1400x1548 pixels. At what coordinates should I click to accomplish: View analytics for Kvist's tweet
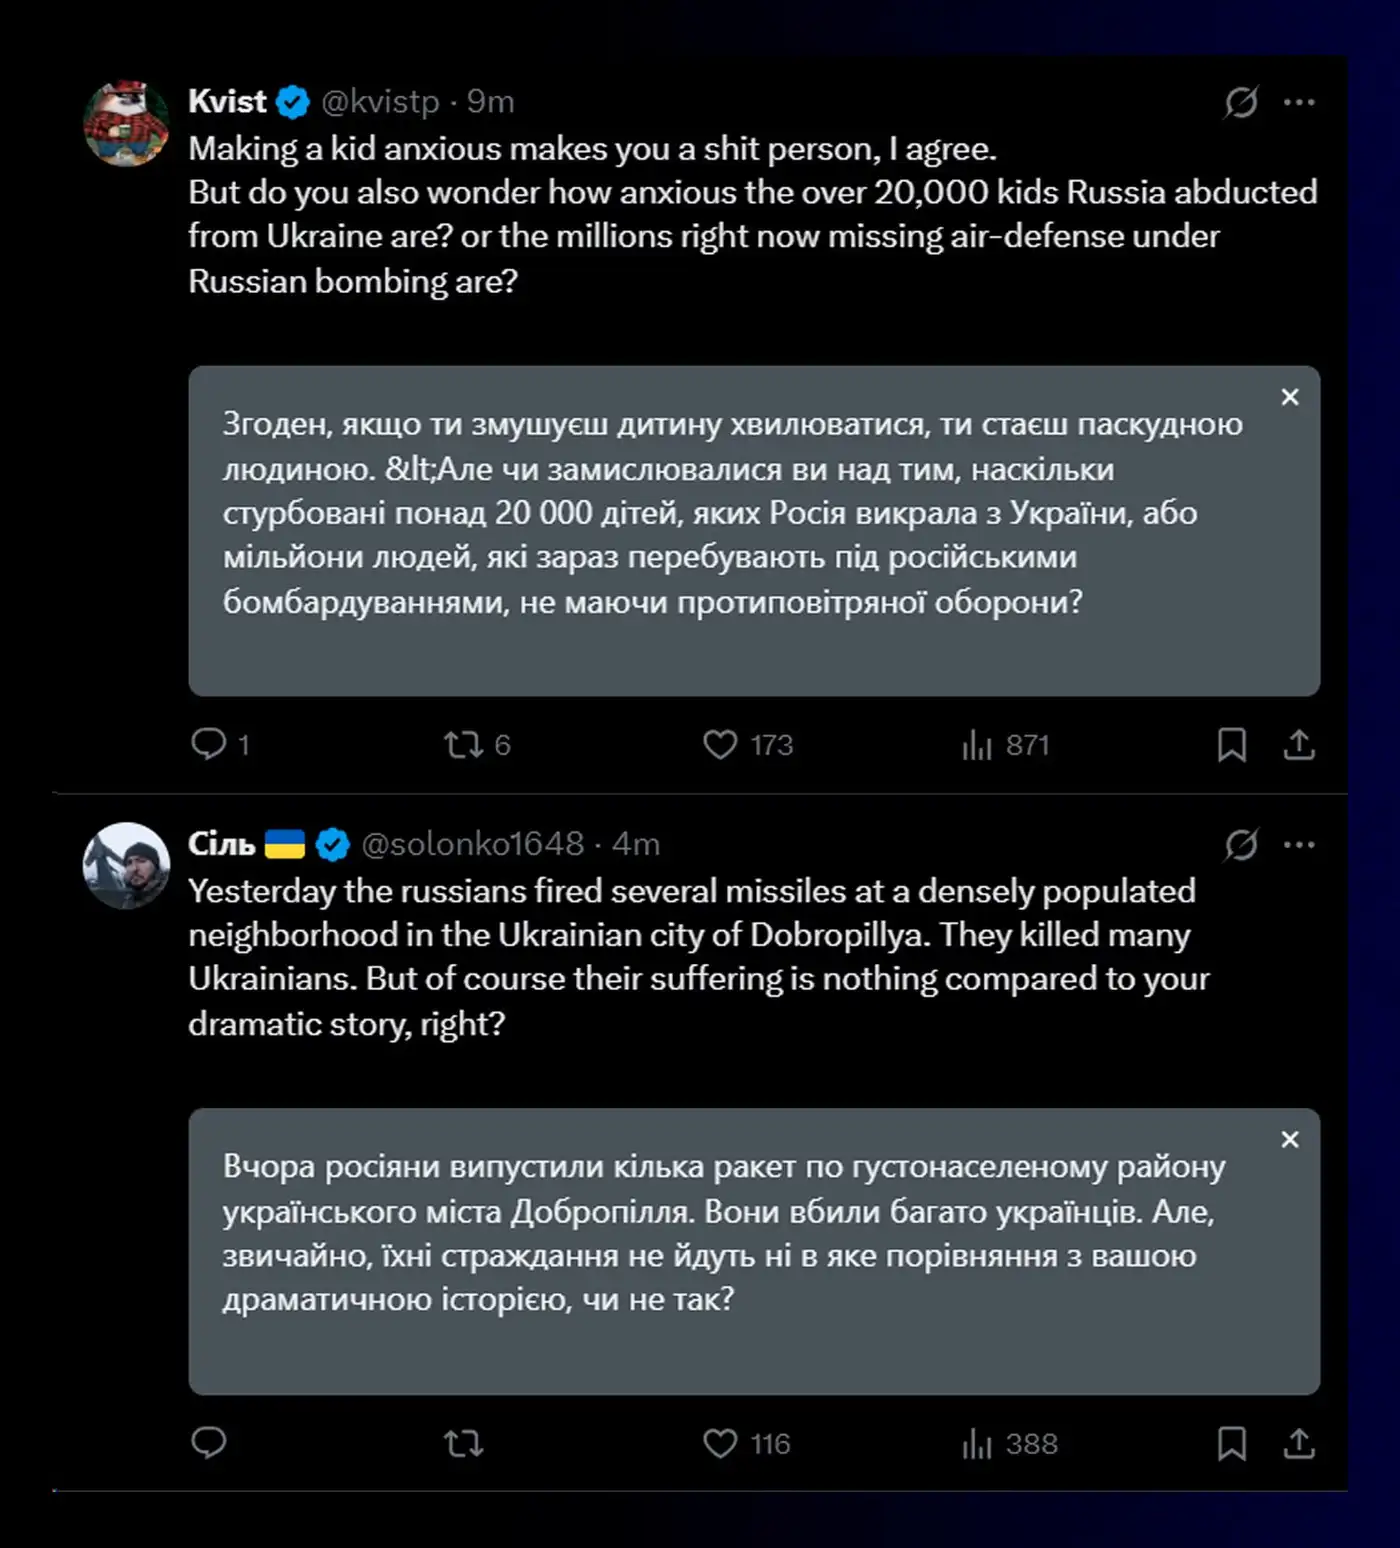[x=977, y=745]
